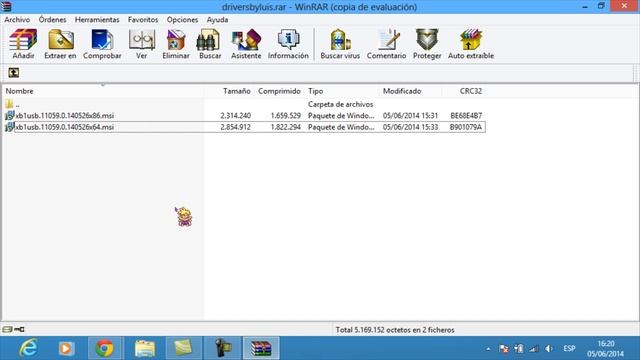Open the Ayuda menu
The width and height of the screenshot is (640, 360).
click(217, 20)
